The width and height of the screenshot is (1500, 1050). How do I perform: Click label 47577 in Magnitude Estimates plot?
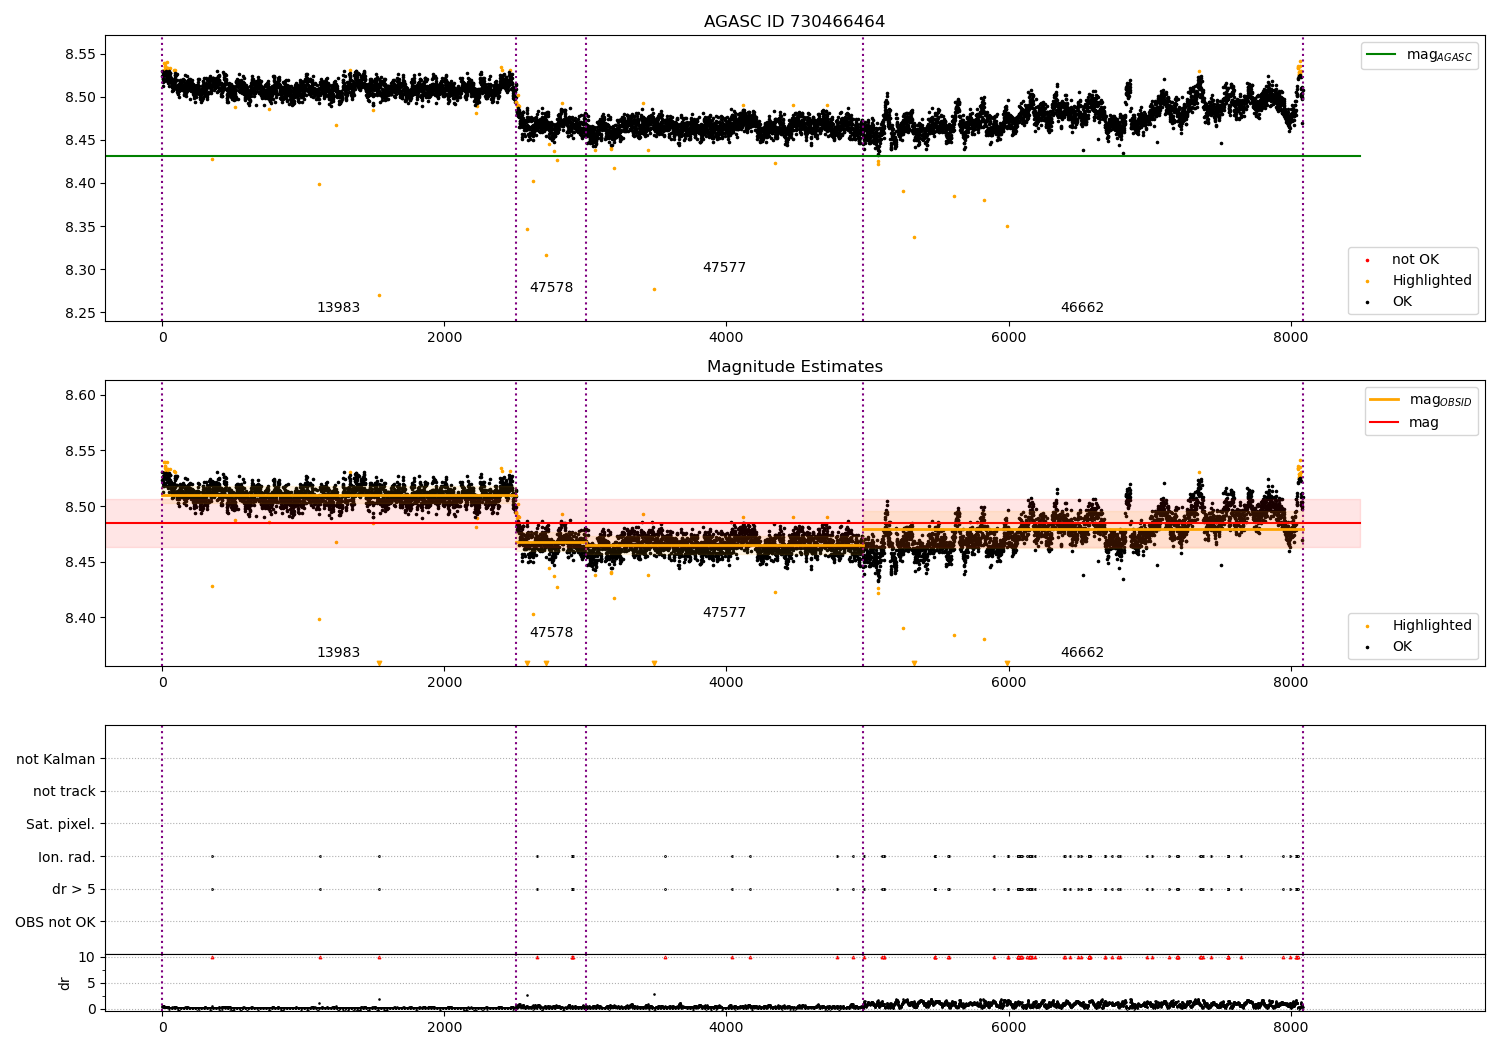tap(724, 613)
